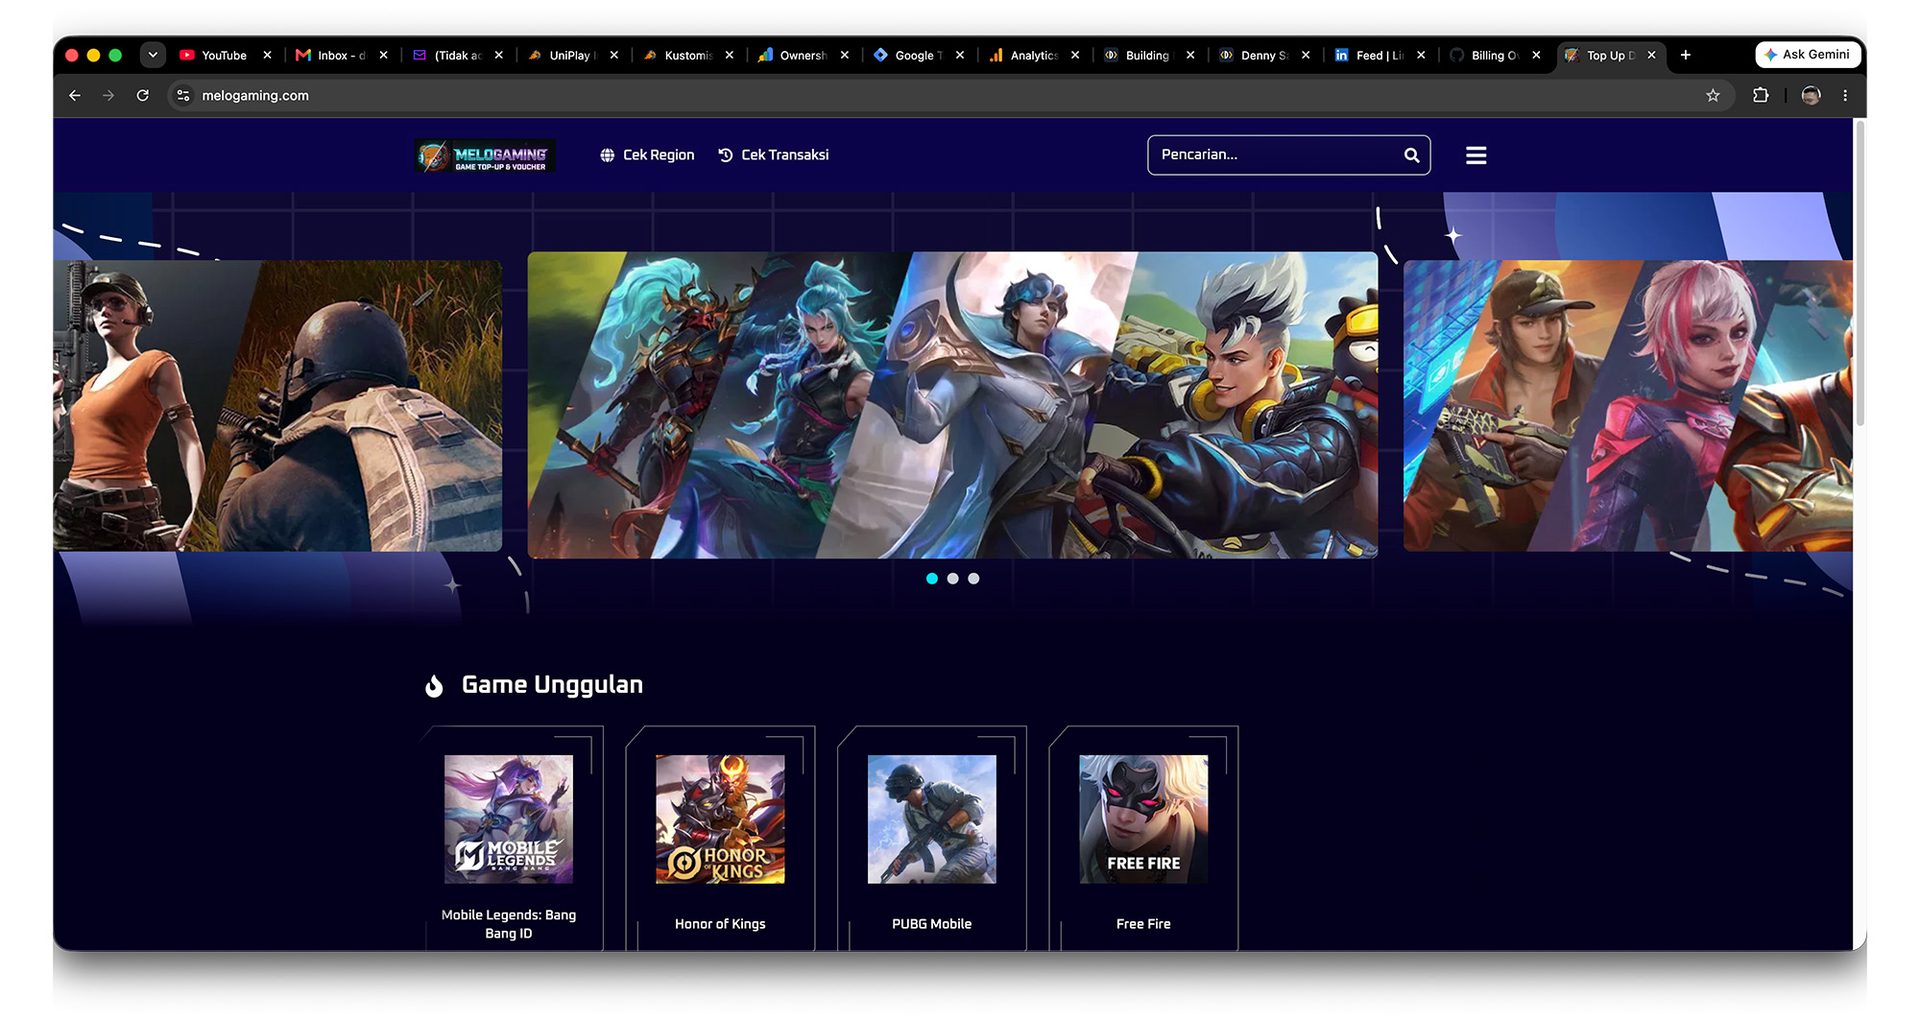Viewport: 1920px width, 1021px height.
Task: Click the search magnifier icon
Action: click(x=1411, y=155)
